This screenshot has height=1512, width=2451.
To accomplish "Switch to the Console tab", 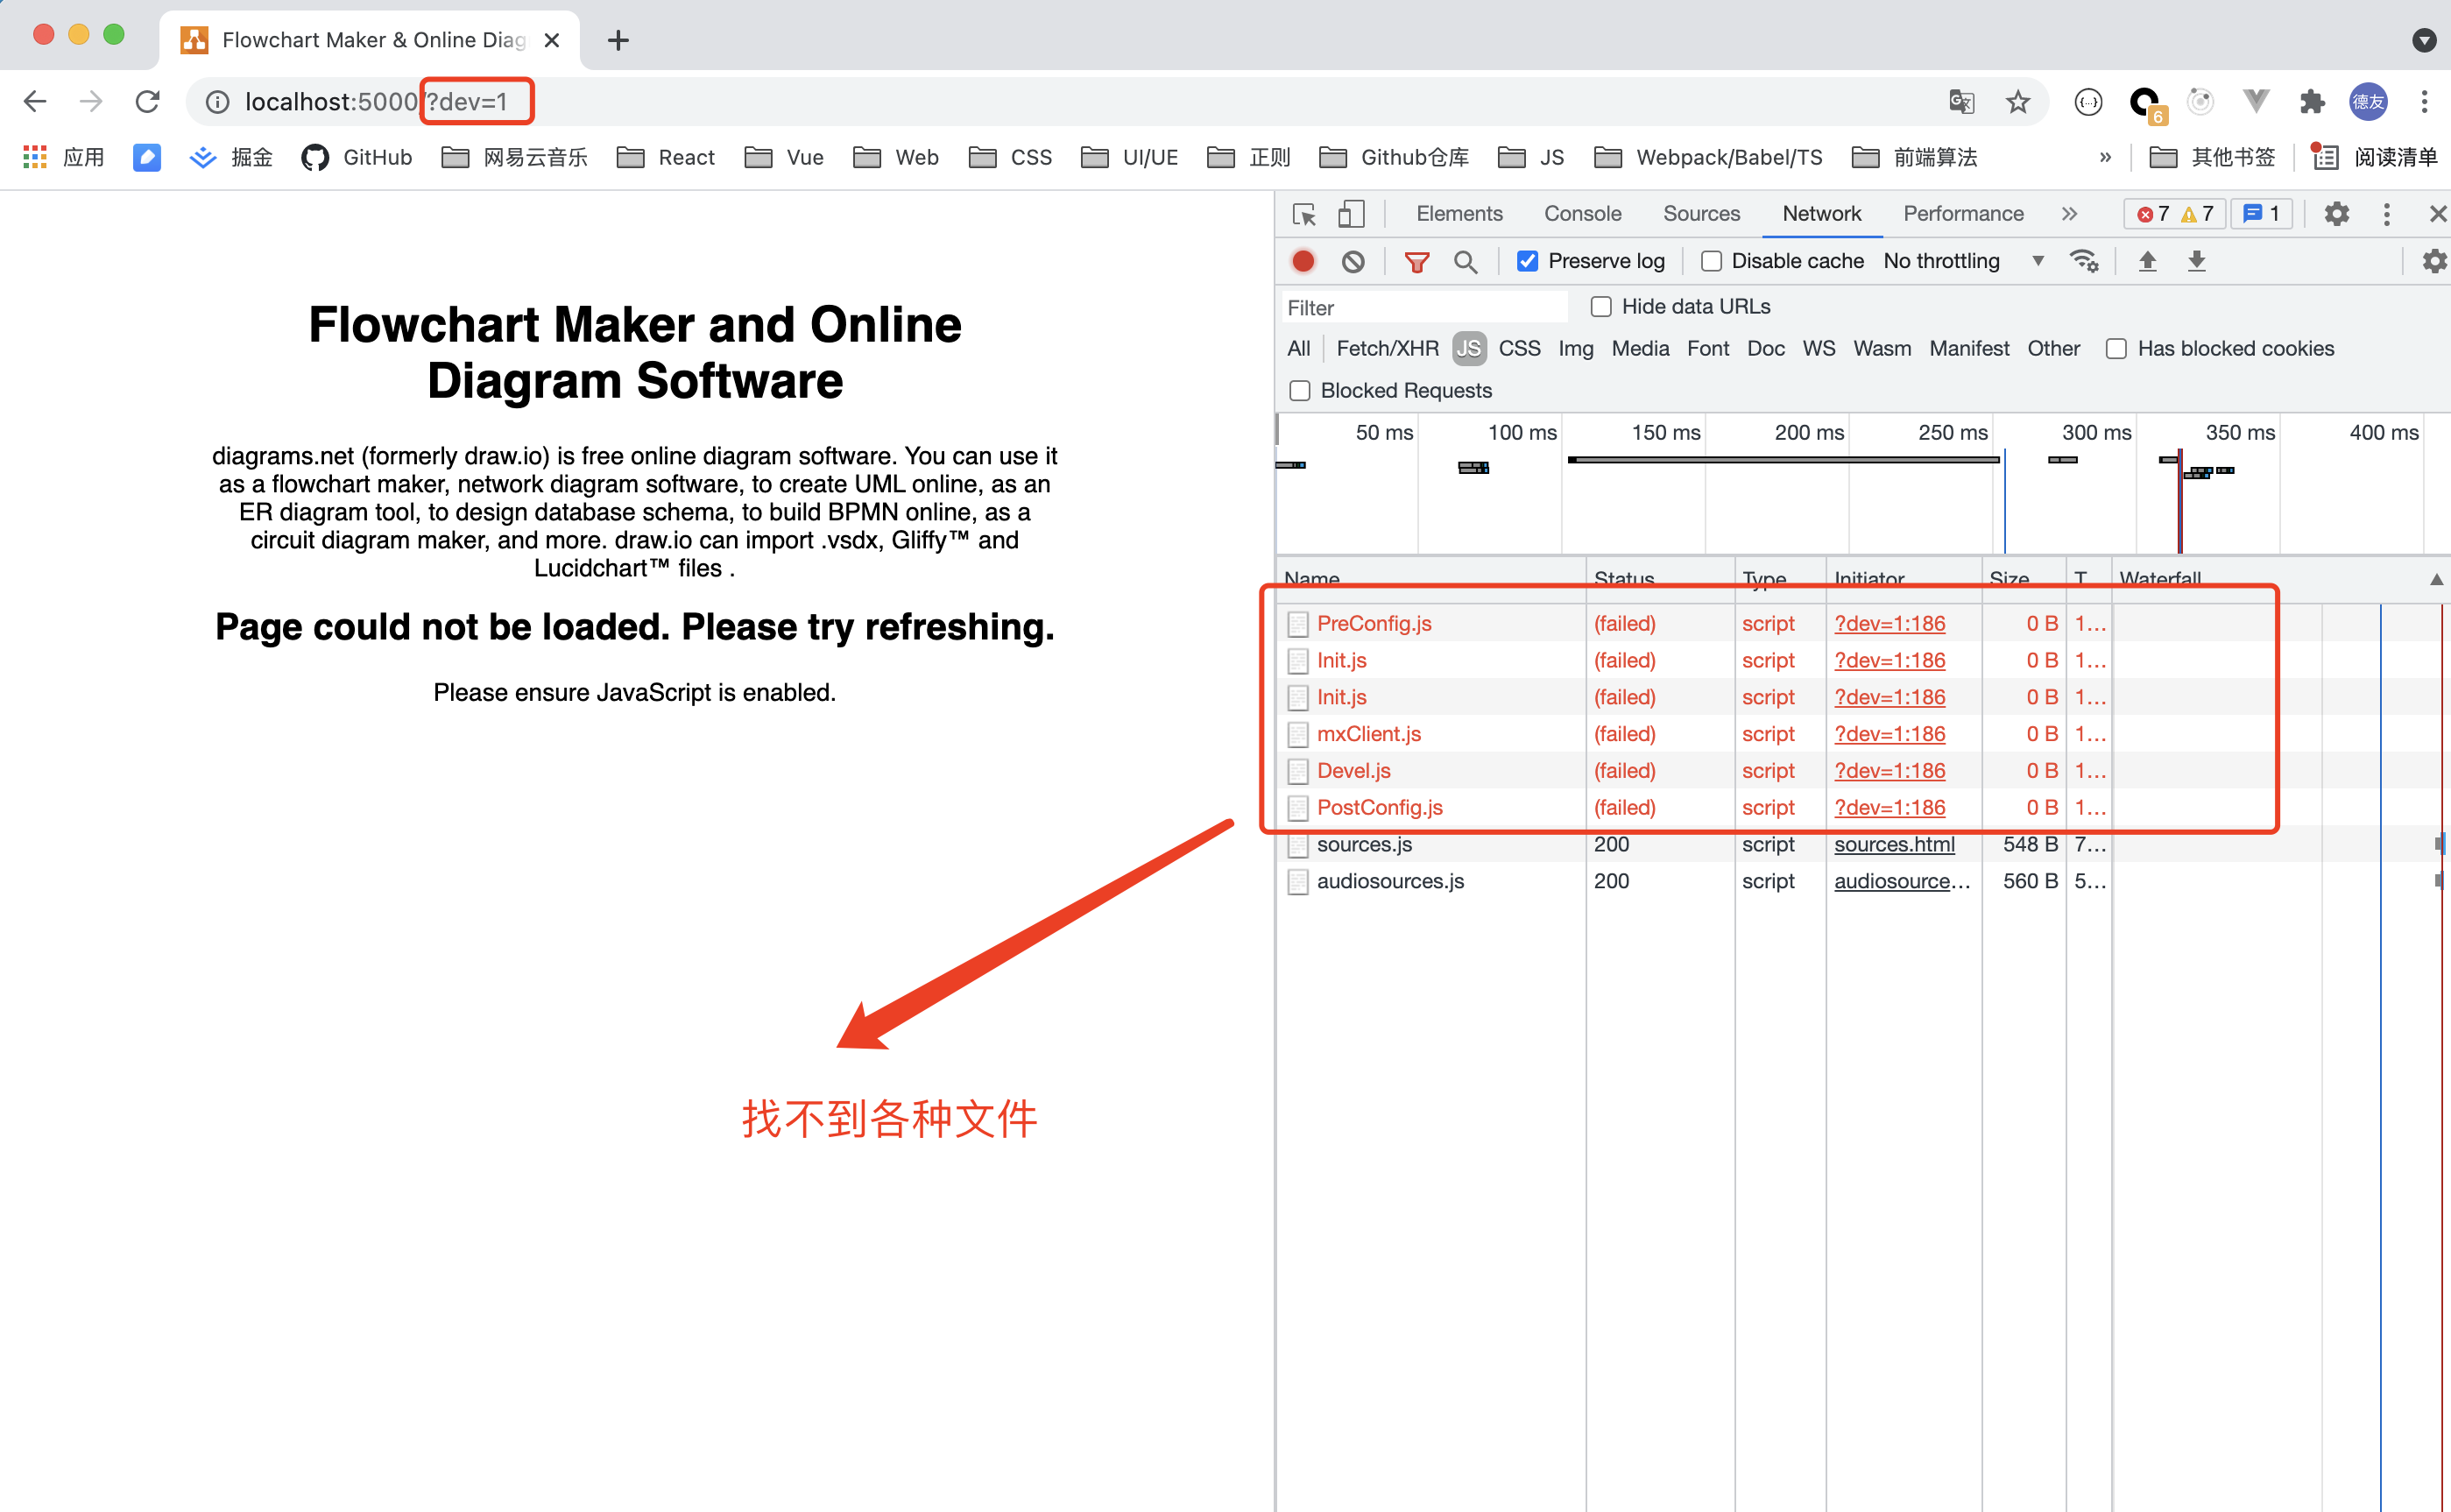I will pos(1582,214).
